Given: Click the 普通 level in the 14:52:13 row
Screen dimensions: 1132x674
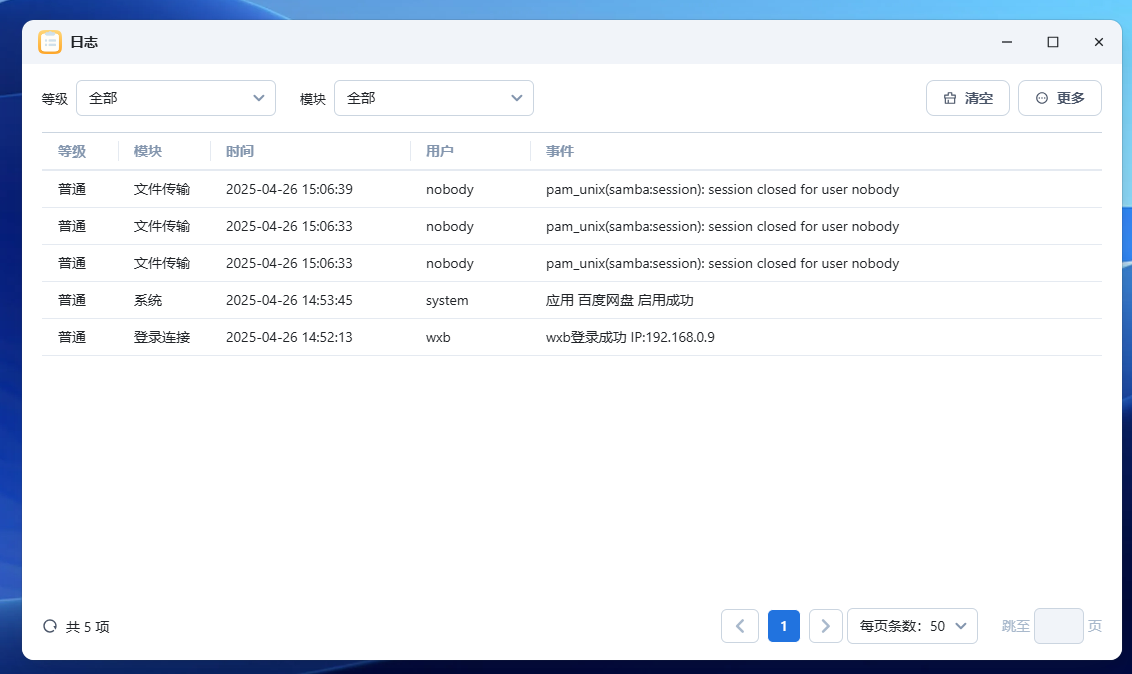Looking at the screenshot, I should (72, 337).
